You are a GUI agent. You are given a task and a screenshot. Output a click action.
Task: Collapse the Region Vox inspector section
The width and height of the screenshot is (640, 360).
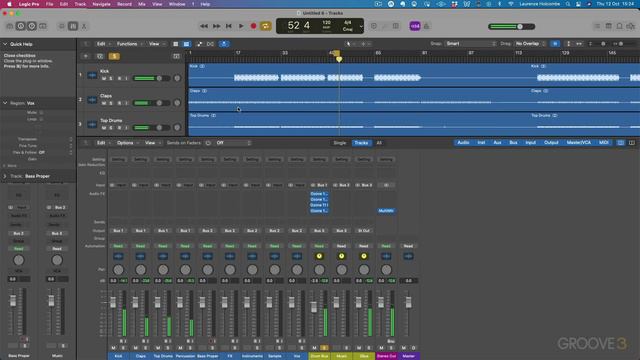tap(5, 103)
